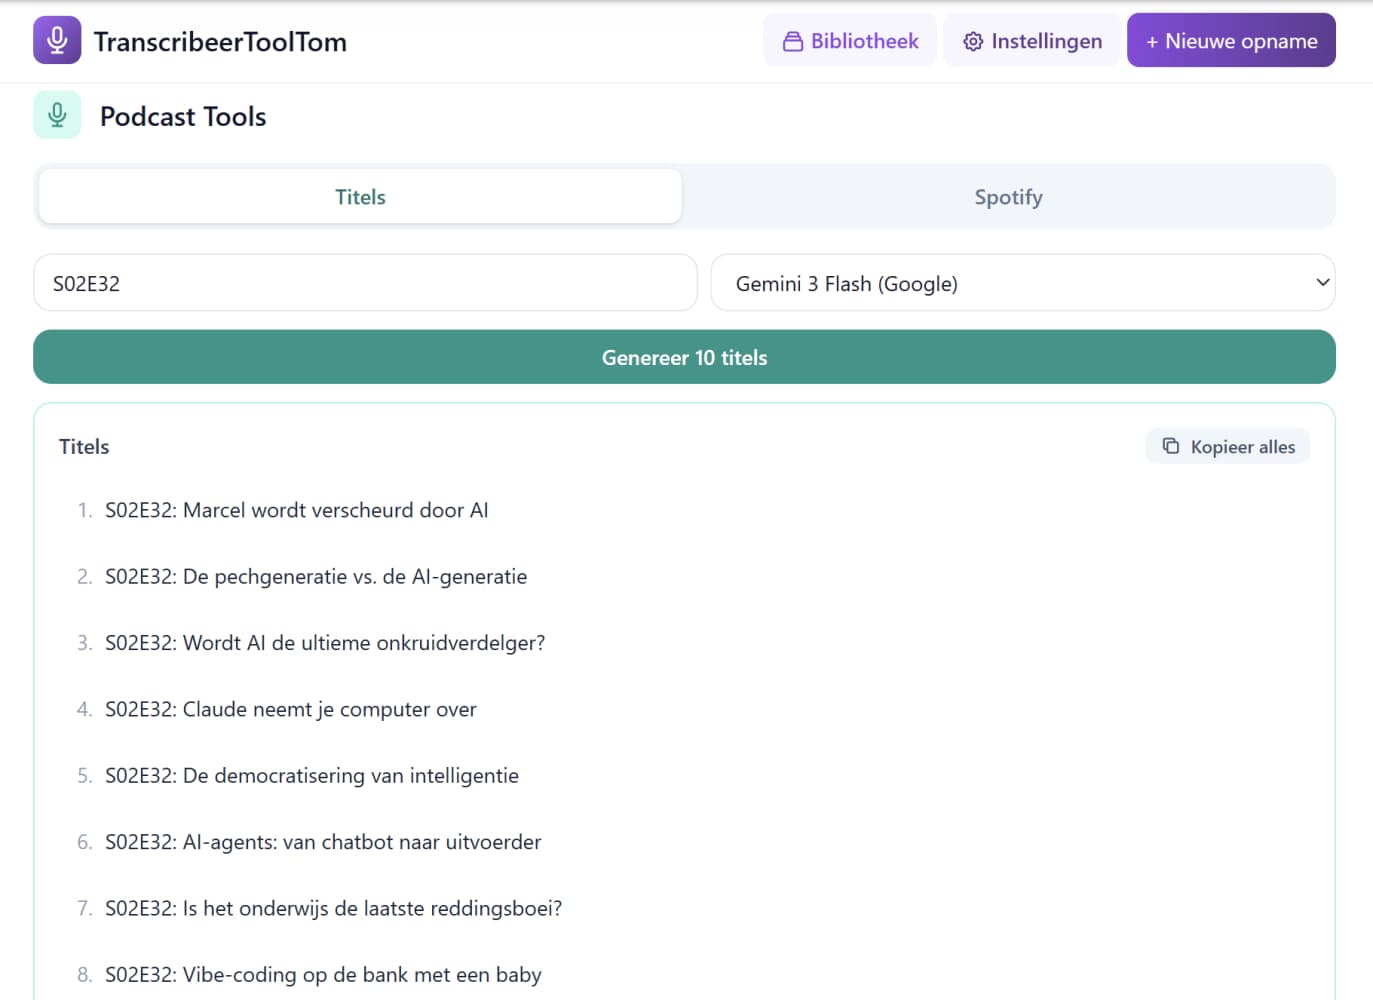Click the green Podcast Tools microphone icon
The width and height of the screenshot is (1373, 1000).
(57, 115)
